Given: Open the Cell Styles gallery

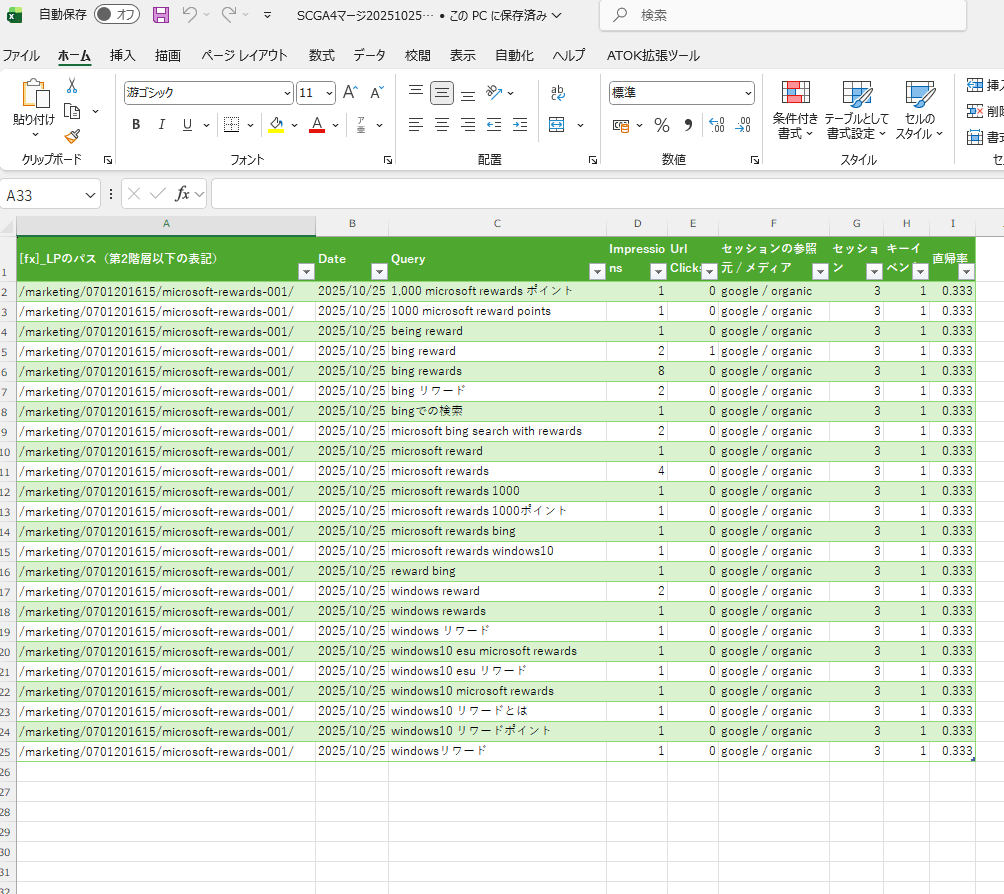Looking at the screenshot, I should 919,110.
